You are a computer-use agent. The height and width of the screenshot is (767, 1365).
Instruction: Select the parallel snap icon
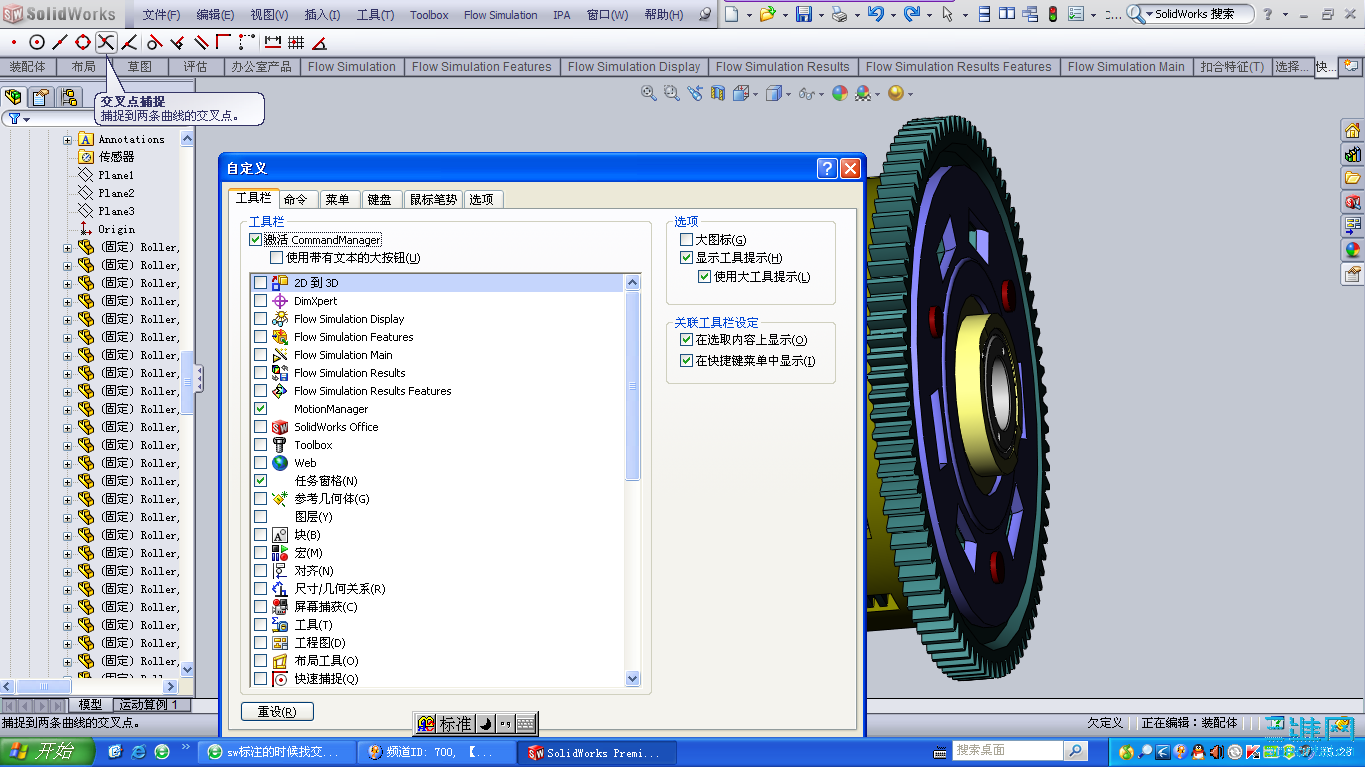200,42
